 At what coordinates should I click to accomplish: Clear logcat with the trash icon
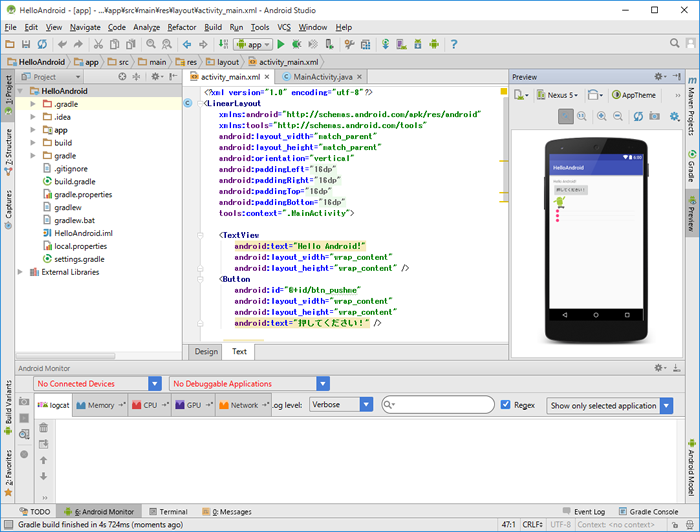(43, 428)
